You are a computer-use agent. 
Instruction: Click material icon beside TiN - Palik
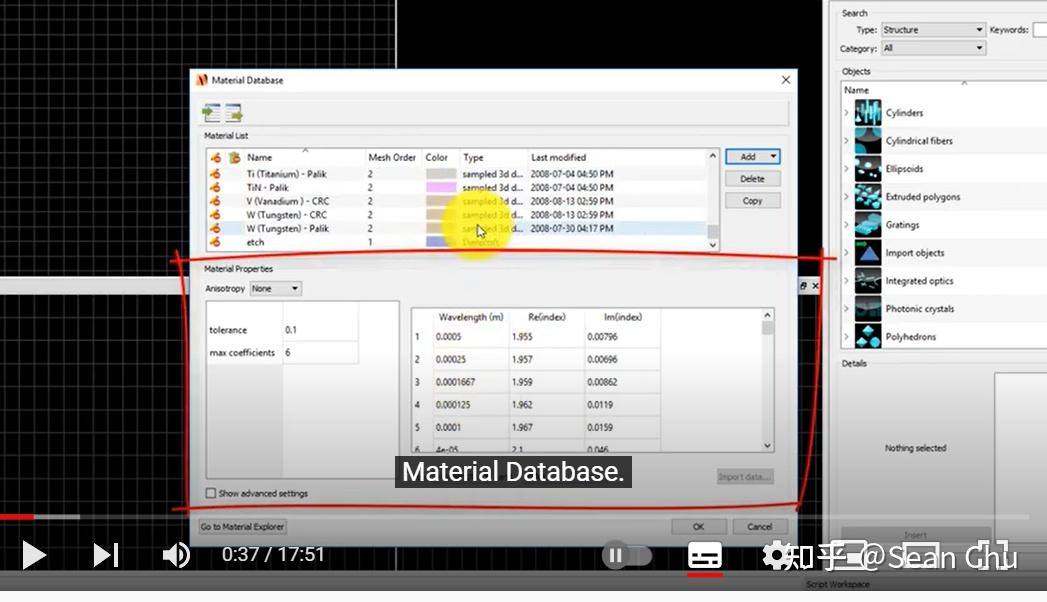(x=215, y=188)
